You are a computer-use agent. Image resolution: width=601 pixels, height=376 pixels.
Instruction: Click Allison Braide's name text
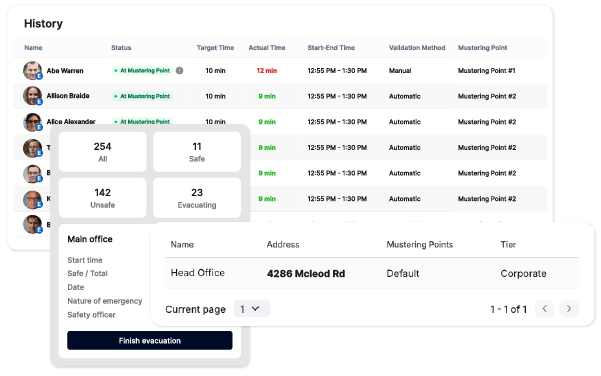tap(68, 96)
